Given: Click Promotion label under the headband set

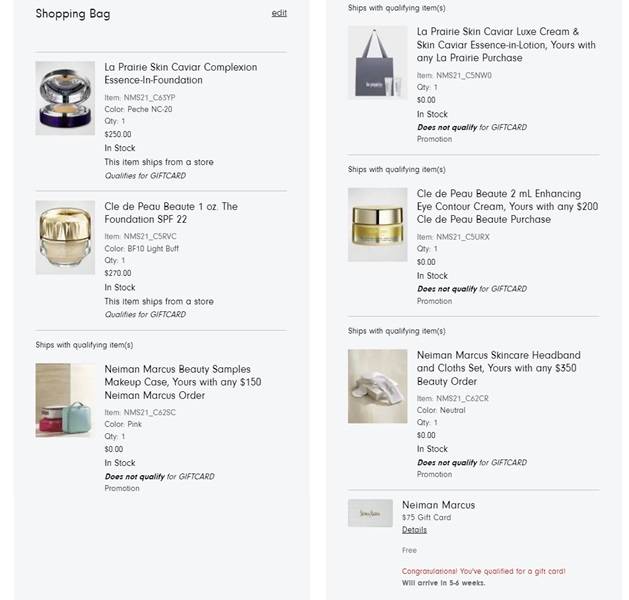Looking at the screenshot, I should pos(434,475).
